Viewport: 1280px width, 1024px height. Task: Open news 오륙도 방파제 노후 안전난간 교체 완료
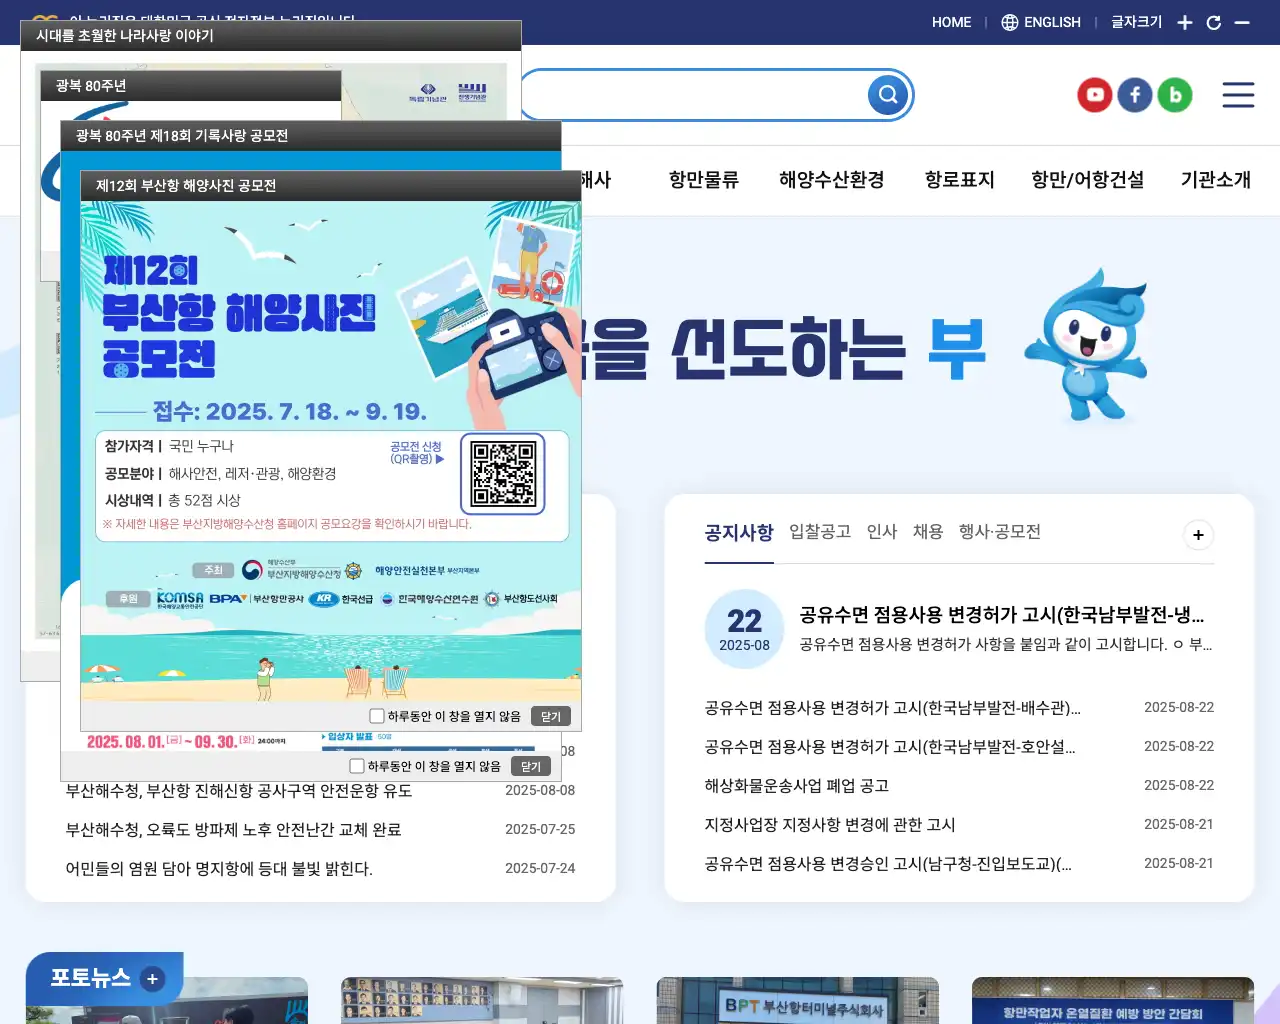coord(233,830)
